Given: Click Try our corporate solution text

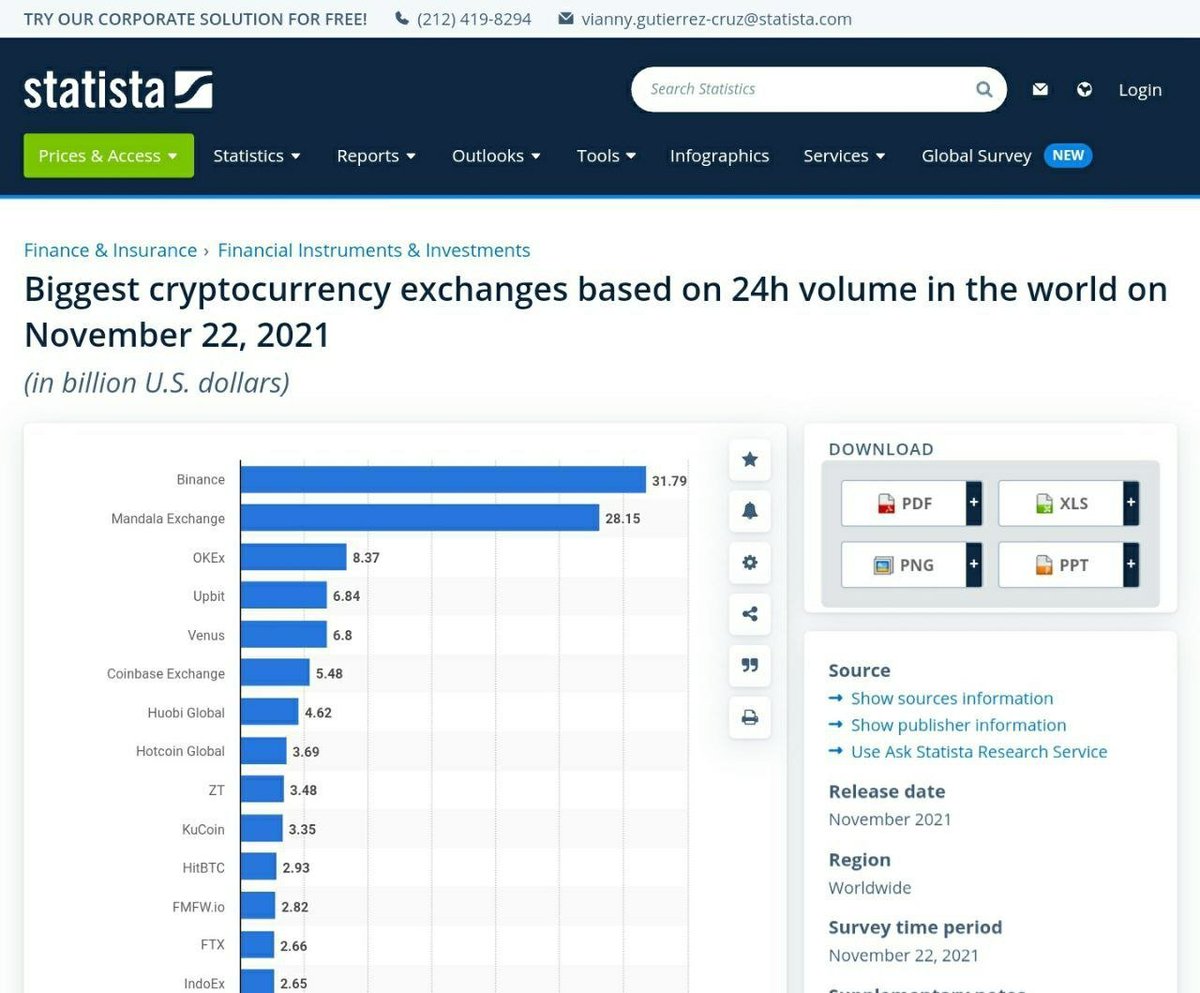Looking at the screenshot, I should coord(195,19).
